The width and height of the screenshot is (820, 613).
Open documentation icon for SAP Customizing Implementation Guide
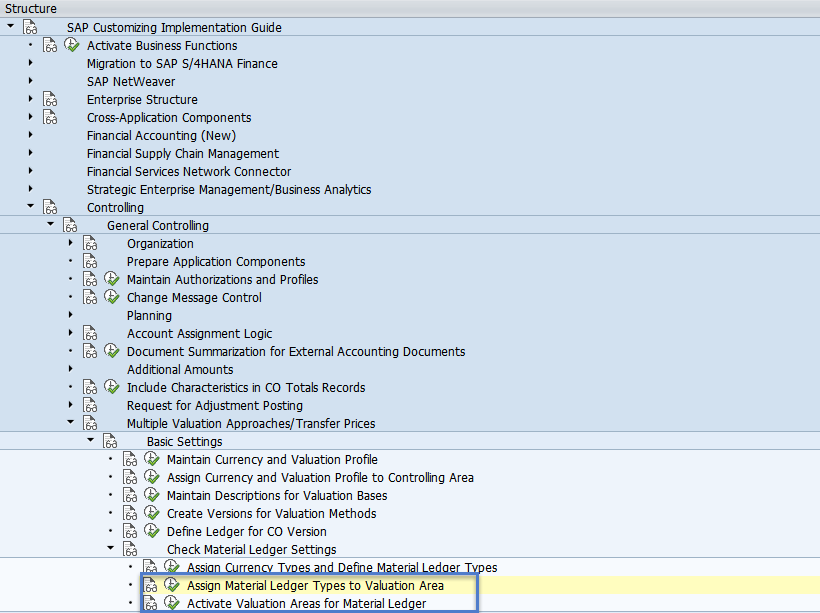pyautogui.click(x=30, y=27)
